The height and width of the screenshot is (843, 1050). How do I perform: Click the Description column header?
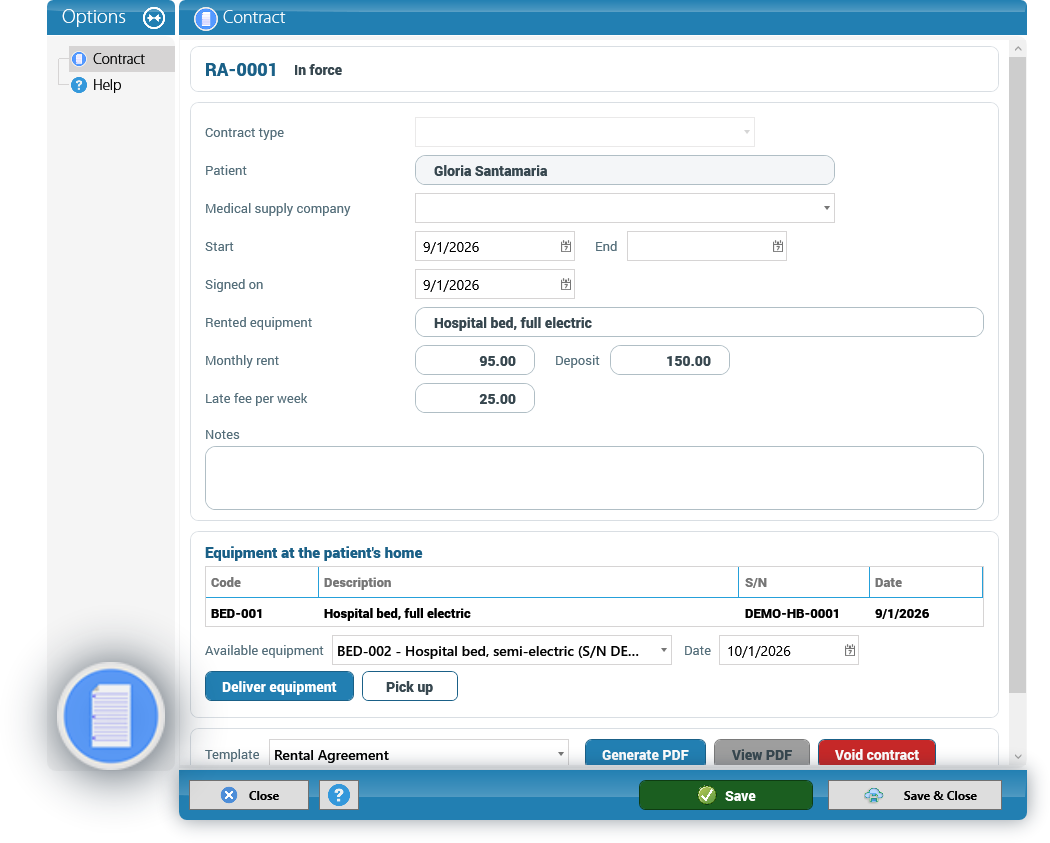tap(528, 583)
